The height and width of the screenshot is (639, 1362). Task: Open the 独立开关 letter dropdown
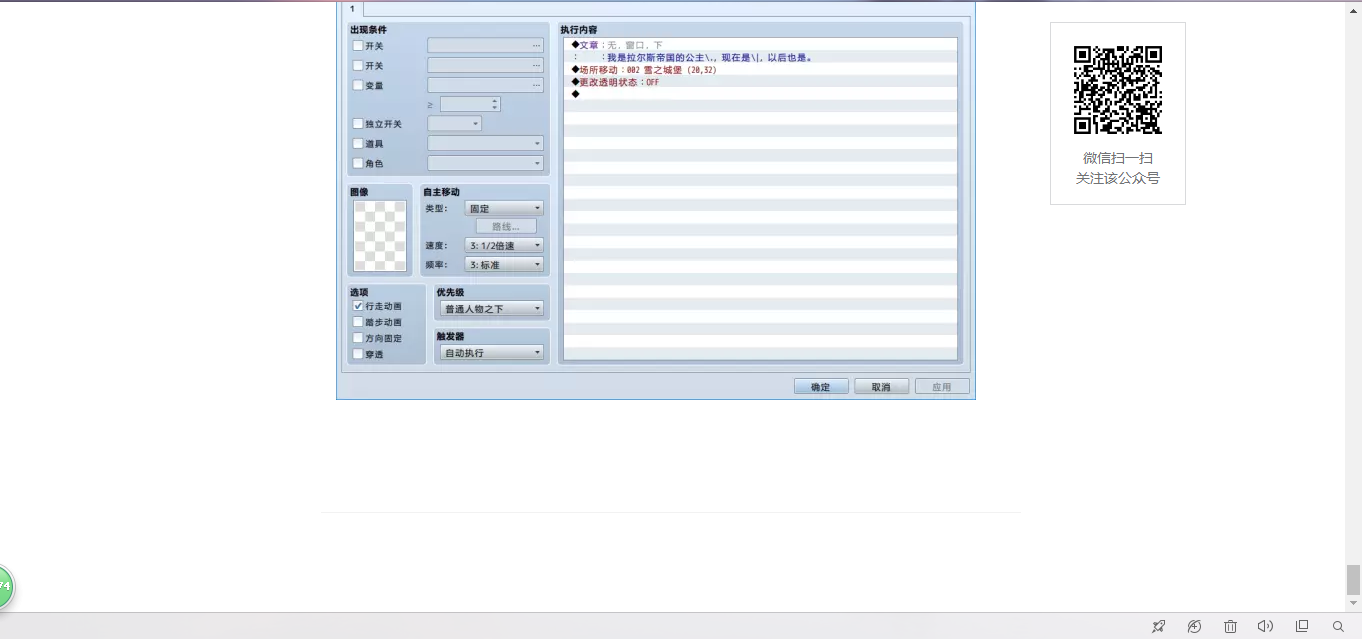[x=455, y=124]
